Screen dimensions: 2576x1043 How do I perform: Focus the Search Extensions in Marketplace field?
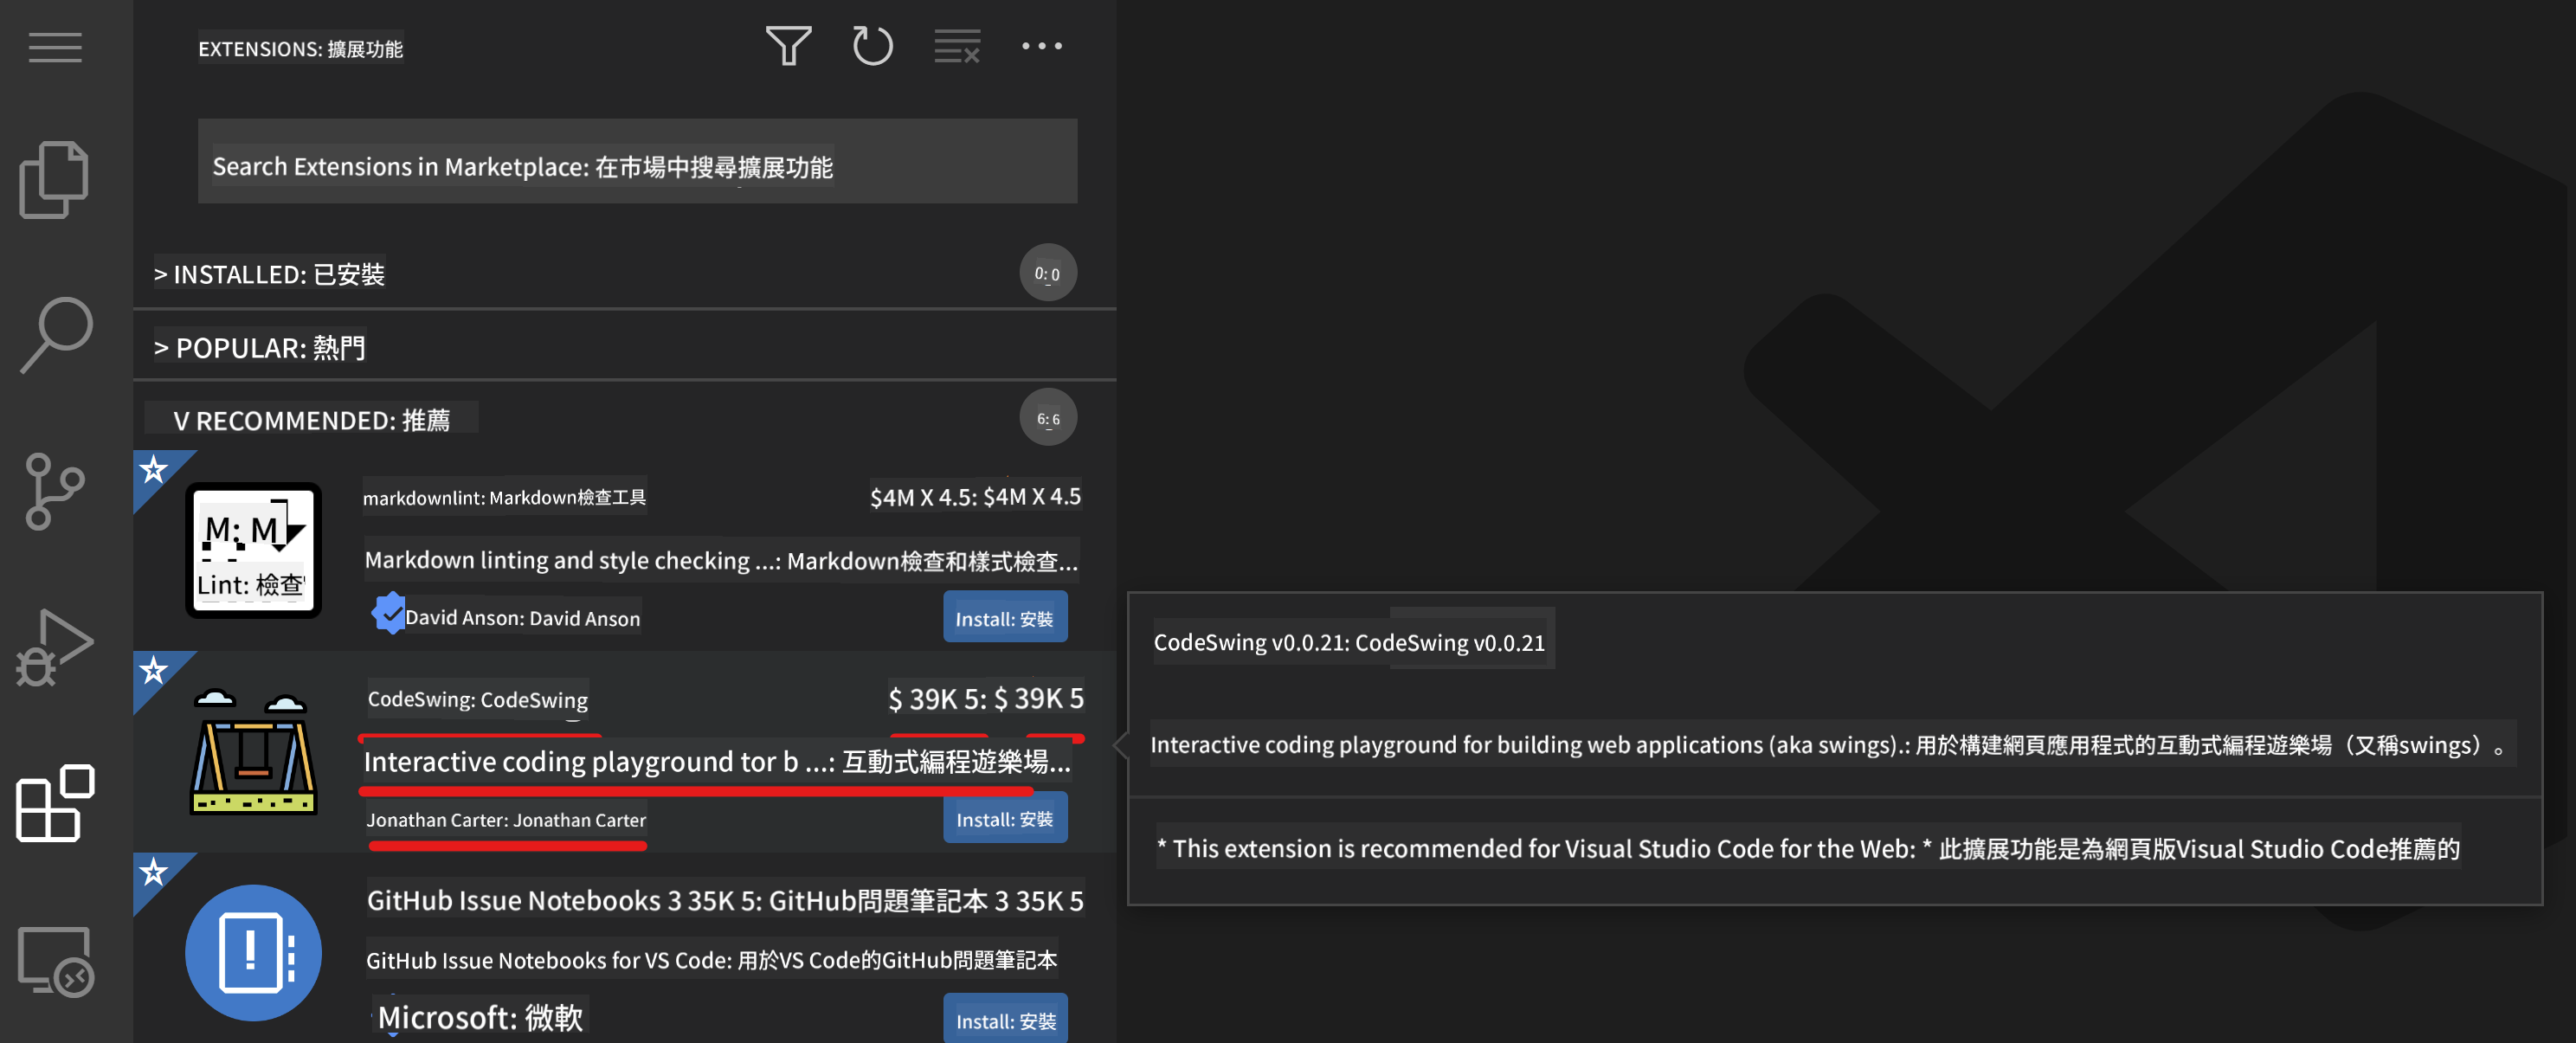pyautogui.click(x=637, y=162)
